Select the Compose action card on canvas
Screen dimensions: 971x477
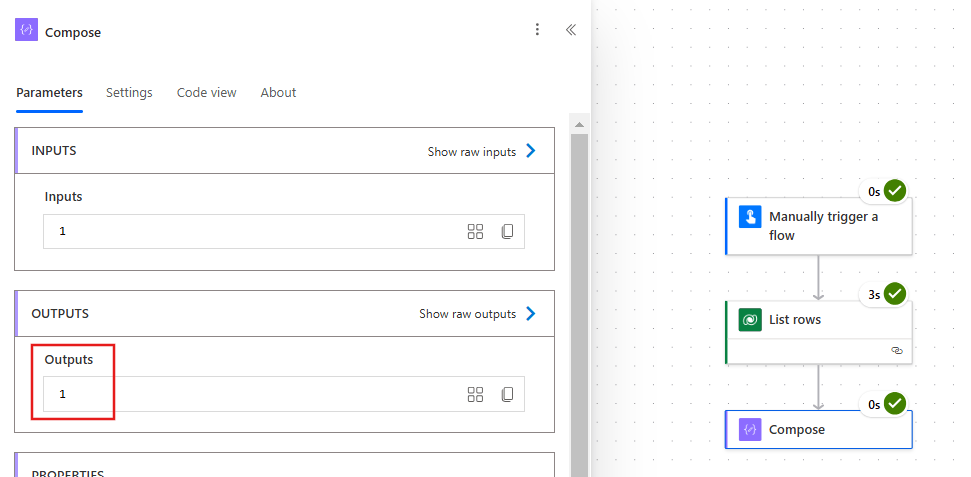point(819,429)
